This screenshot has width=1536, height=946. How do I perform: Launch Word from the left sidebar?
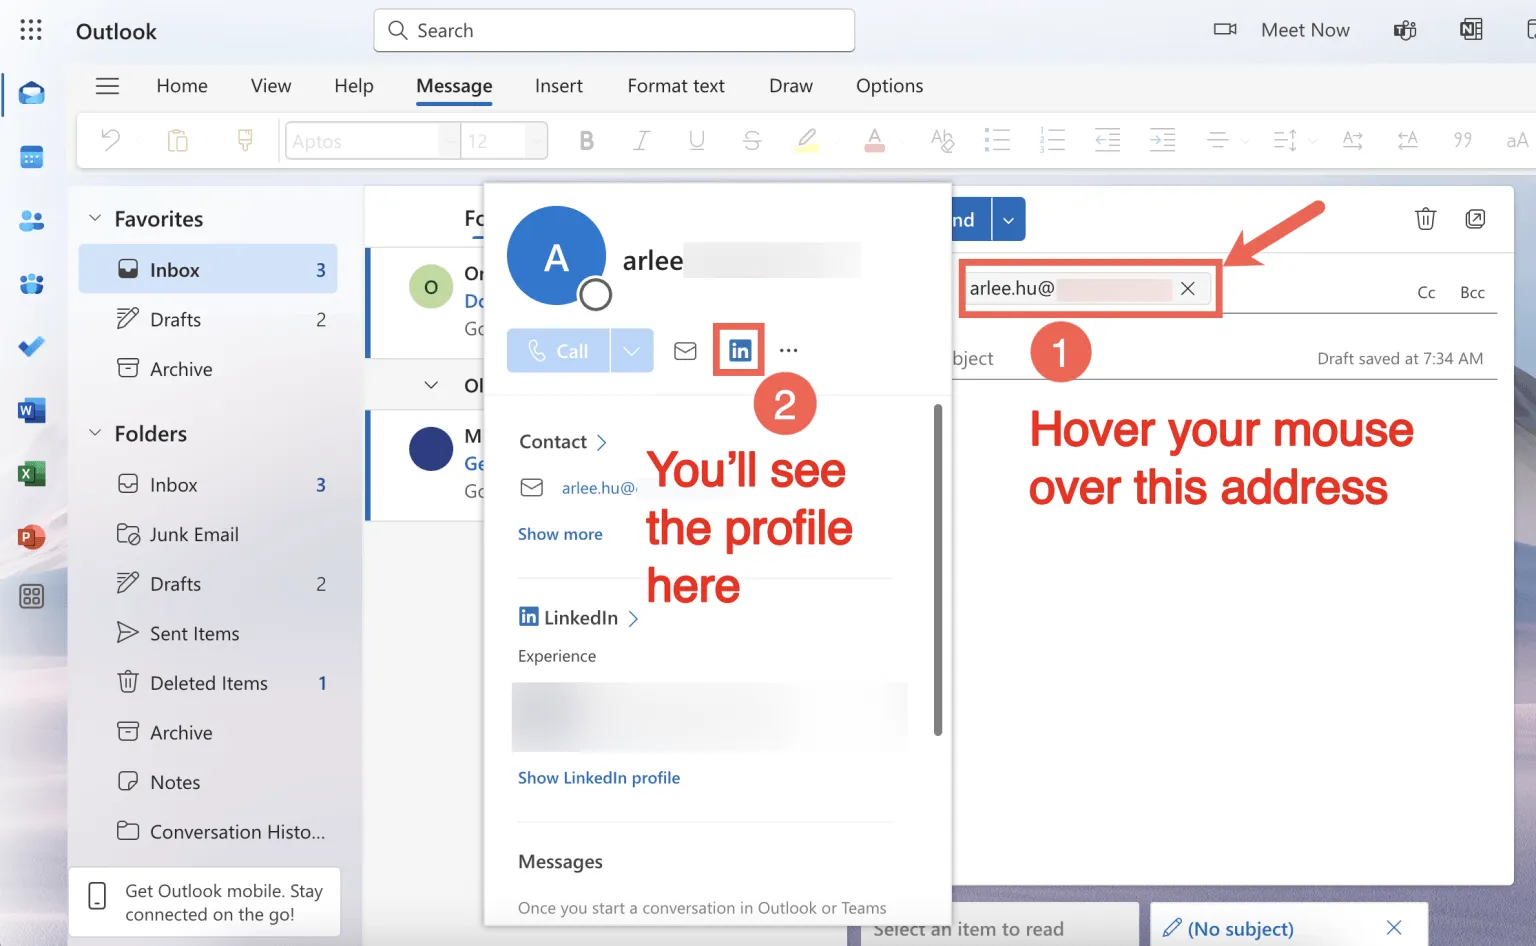click(x=31, y=410)
